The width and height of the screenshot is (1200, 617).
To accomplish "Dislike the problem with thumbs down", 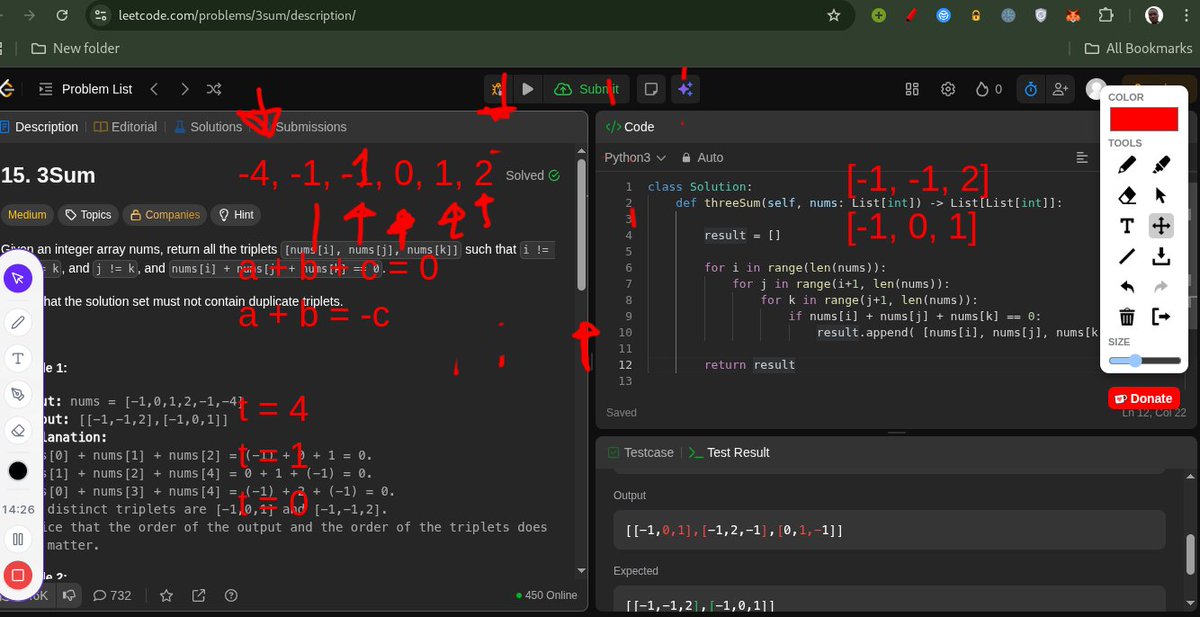I will click(68, 595).
